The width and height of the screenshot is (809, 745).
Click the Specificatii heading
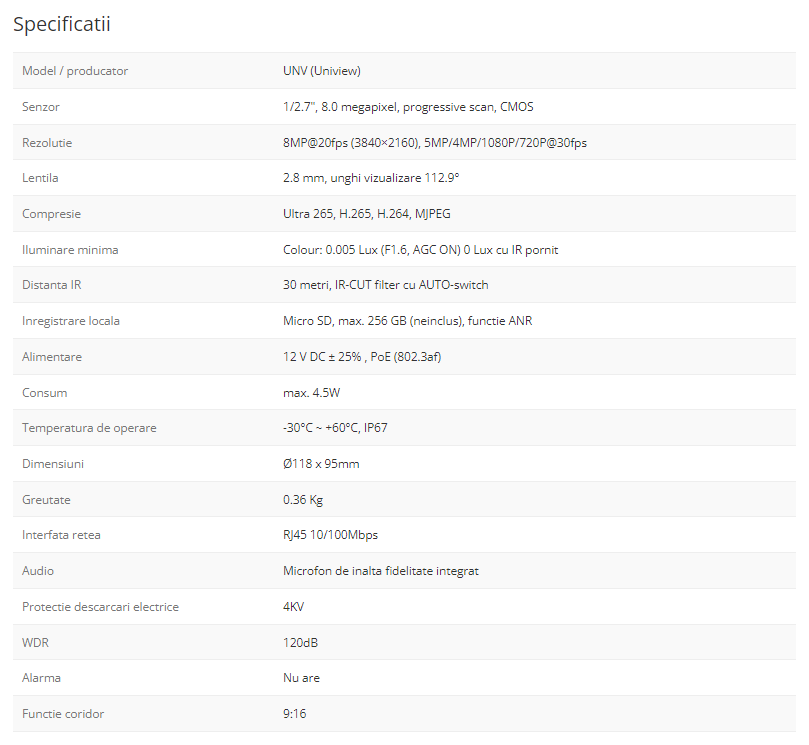tap(61, 24)
